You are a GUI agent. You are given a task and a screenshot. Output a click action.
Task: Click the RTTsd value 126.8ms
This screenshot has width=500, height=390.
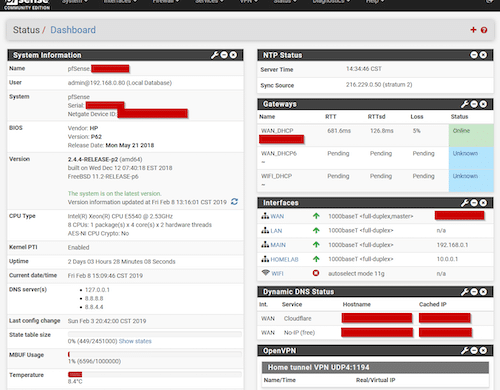tap(381, 131)
